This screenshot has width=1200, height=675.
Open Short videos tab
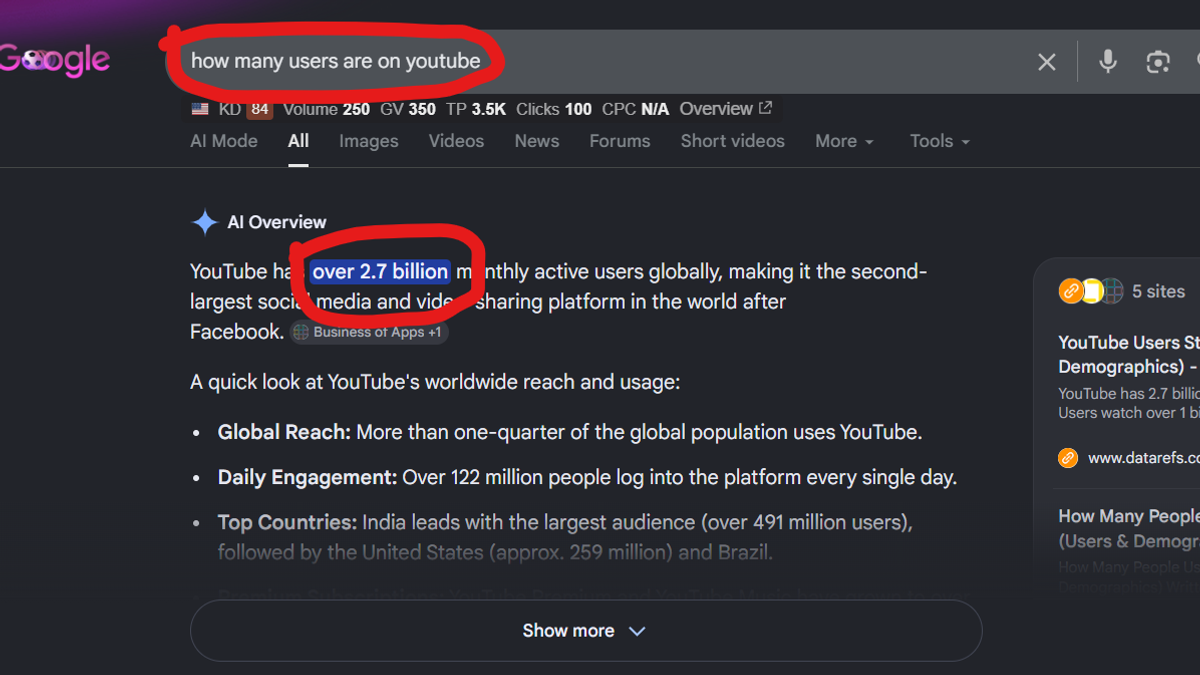(732, 141)
